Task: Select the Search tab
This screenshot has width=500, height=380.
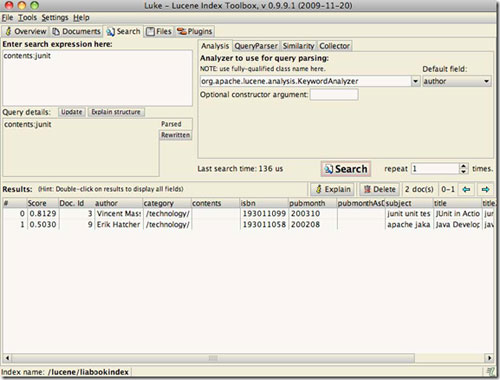Action: click(123, 31)
